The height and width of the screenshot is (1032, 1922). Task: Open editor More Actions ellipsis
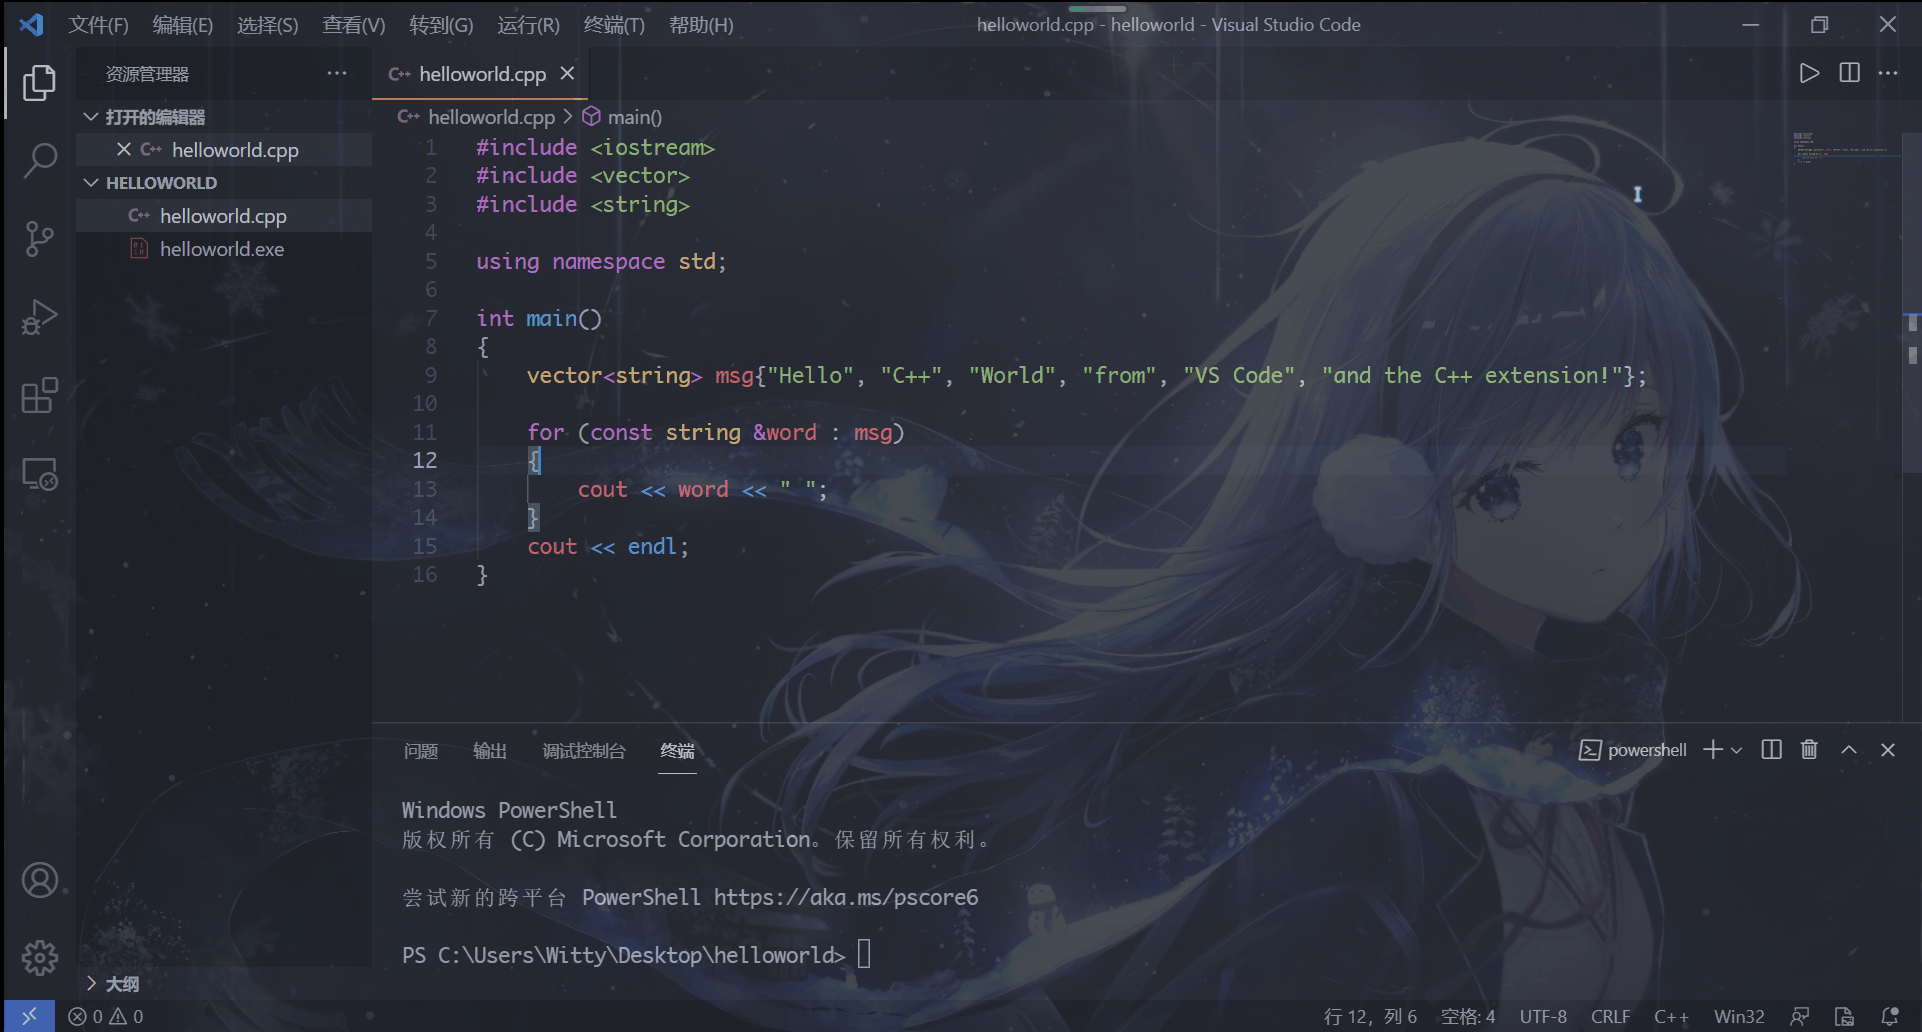(1888, 73)
